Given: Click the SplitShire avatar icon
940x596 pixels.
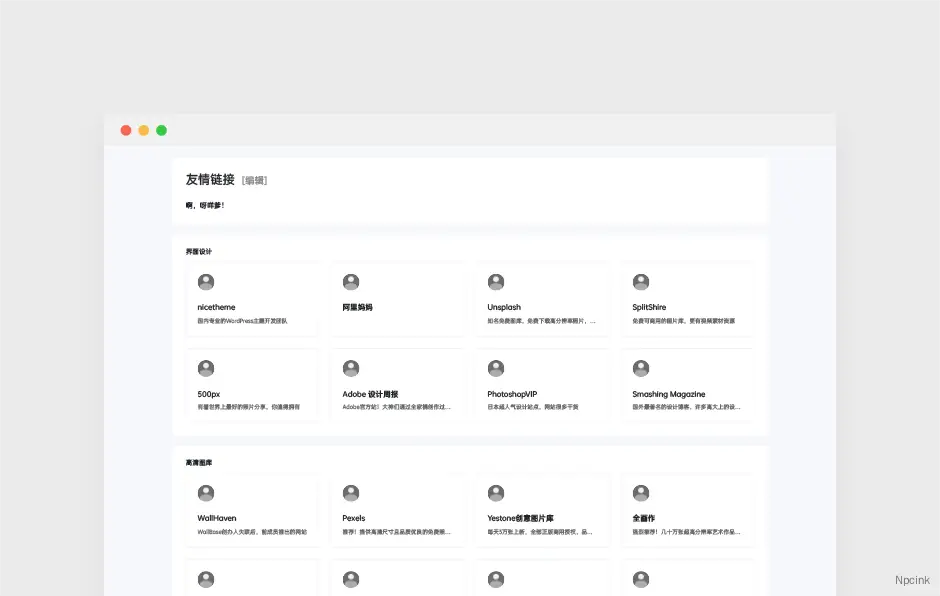Looking at the screenshot, I should point(641,282).
